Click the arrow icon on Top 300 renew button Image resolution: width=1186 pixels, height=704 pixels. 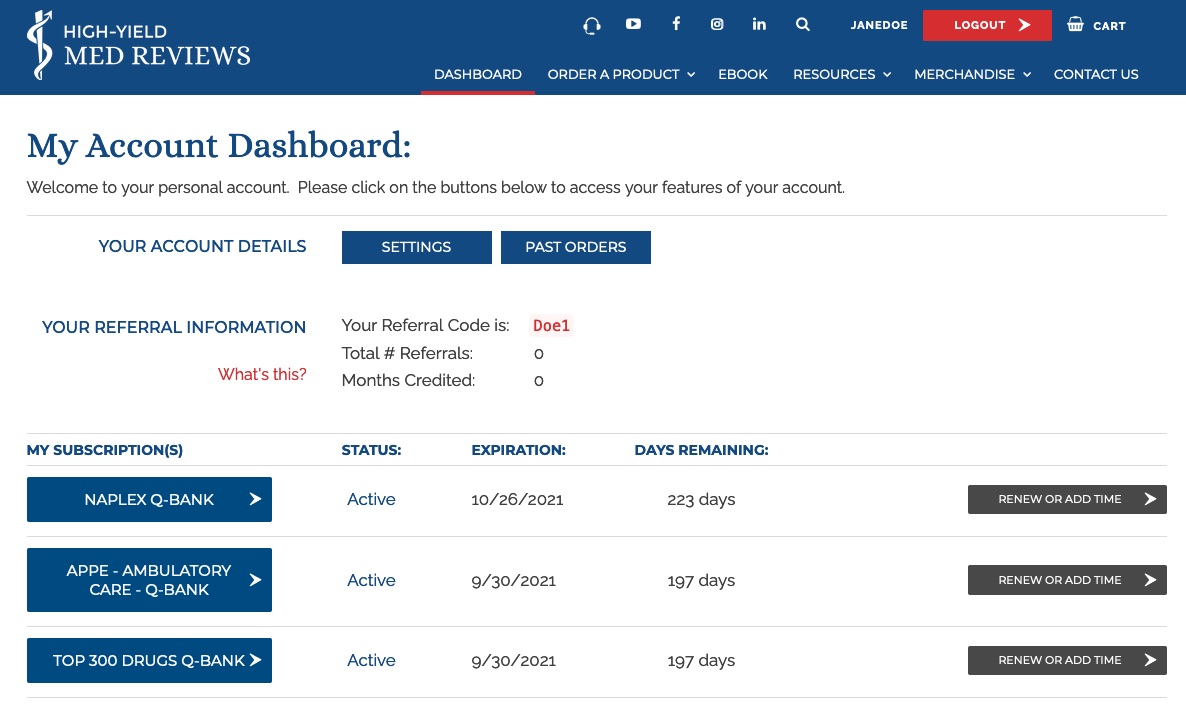[x=1150, y=660]
